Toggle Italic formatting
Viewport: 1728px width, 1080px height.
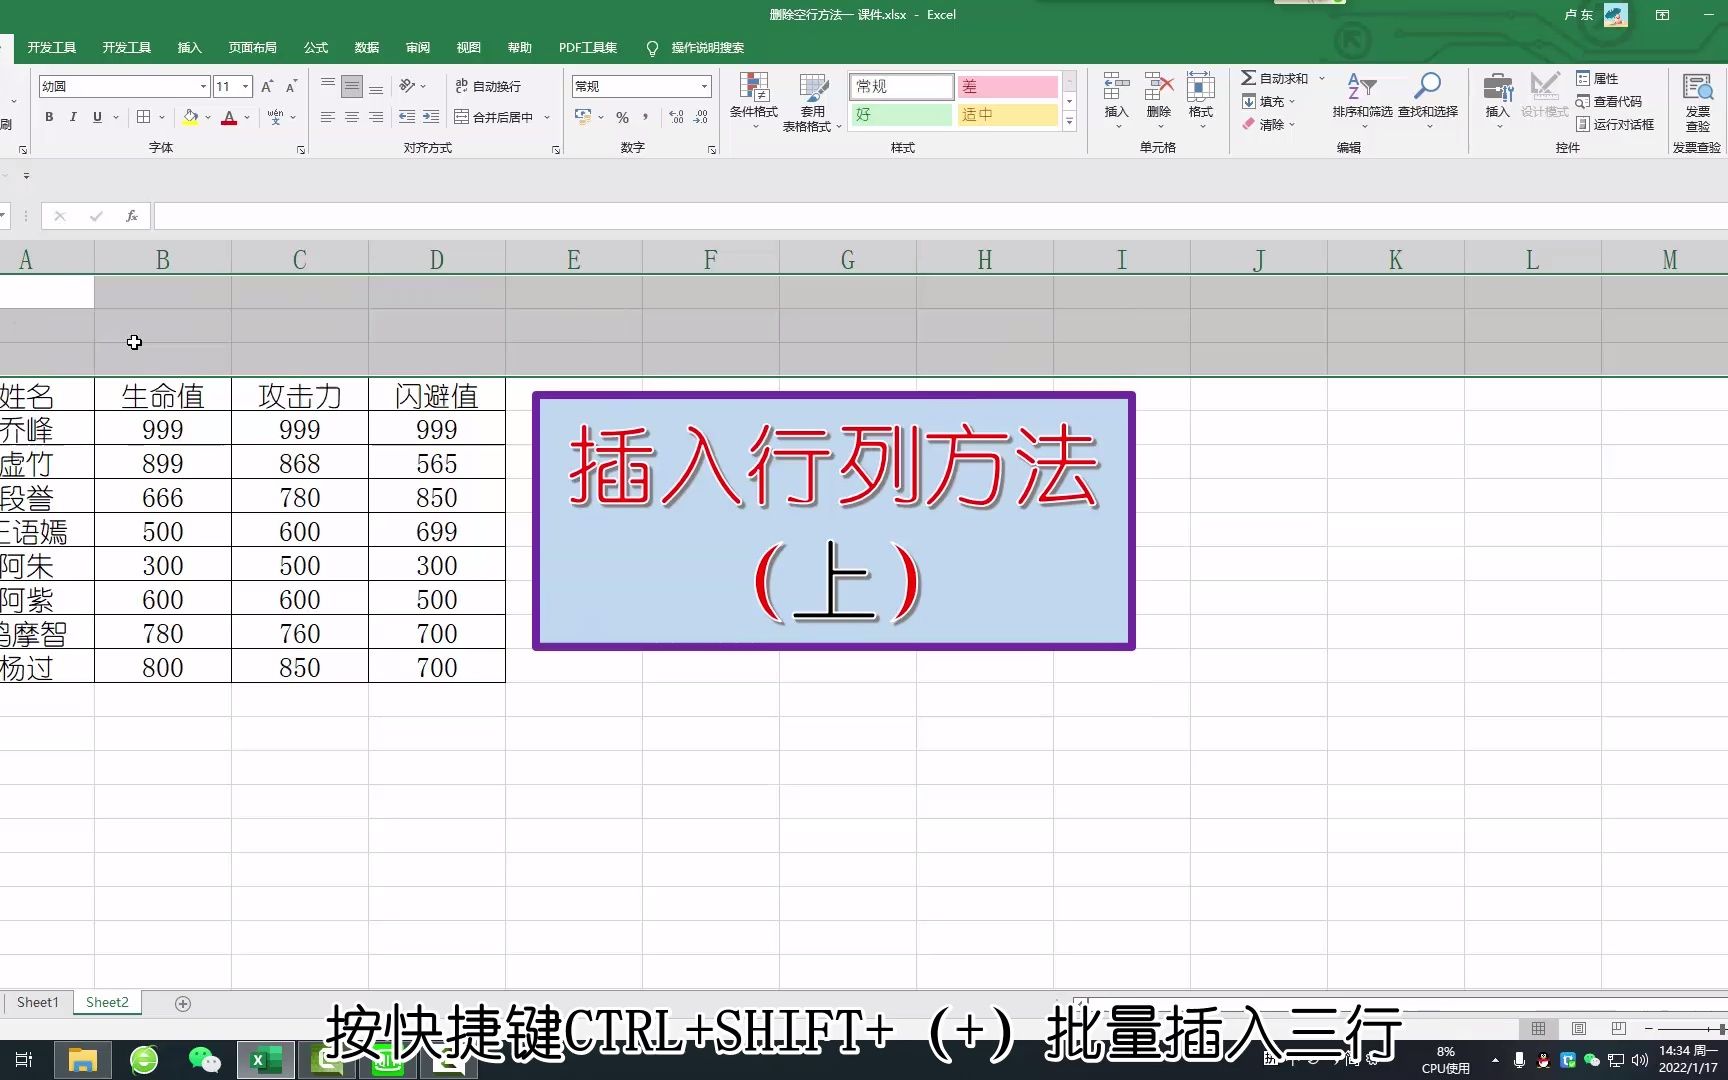pos(73,117)
